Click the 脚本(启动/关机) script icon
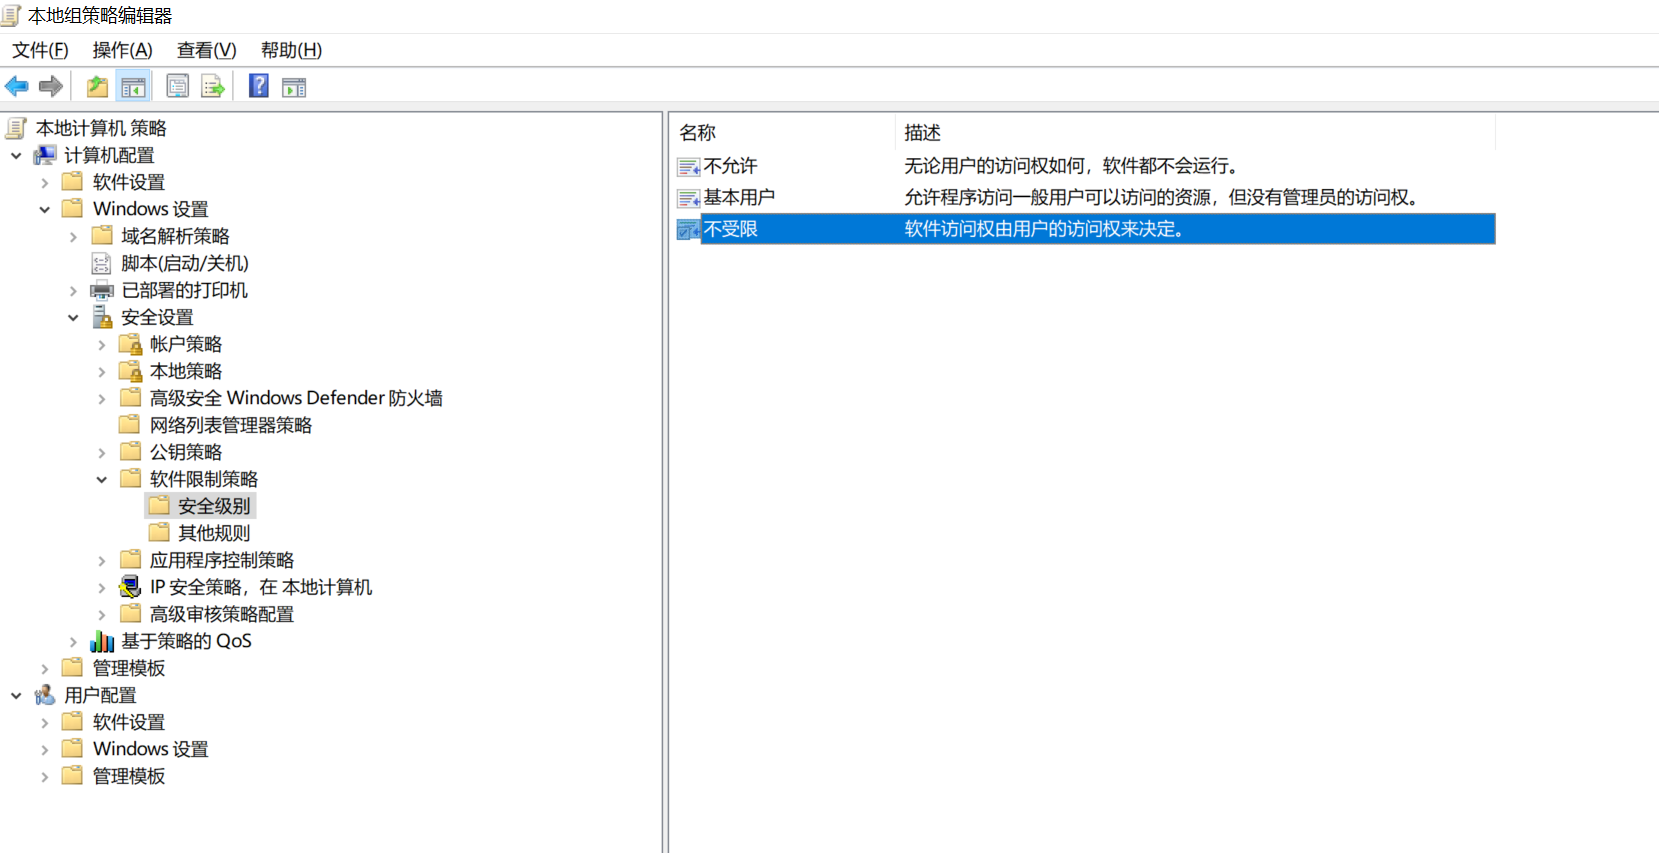The image size is (1659, 853). (x=102, y=263)
